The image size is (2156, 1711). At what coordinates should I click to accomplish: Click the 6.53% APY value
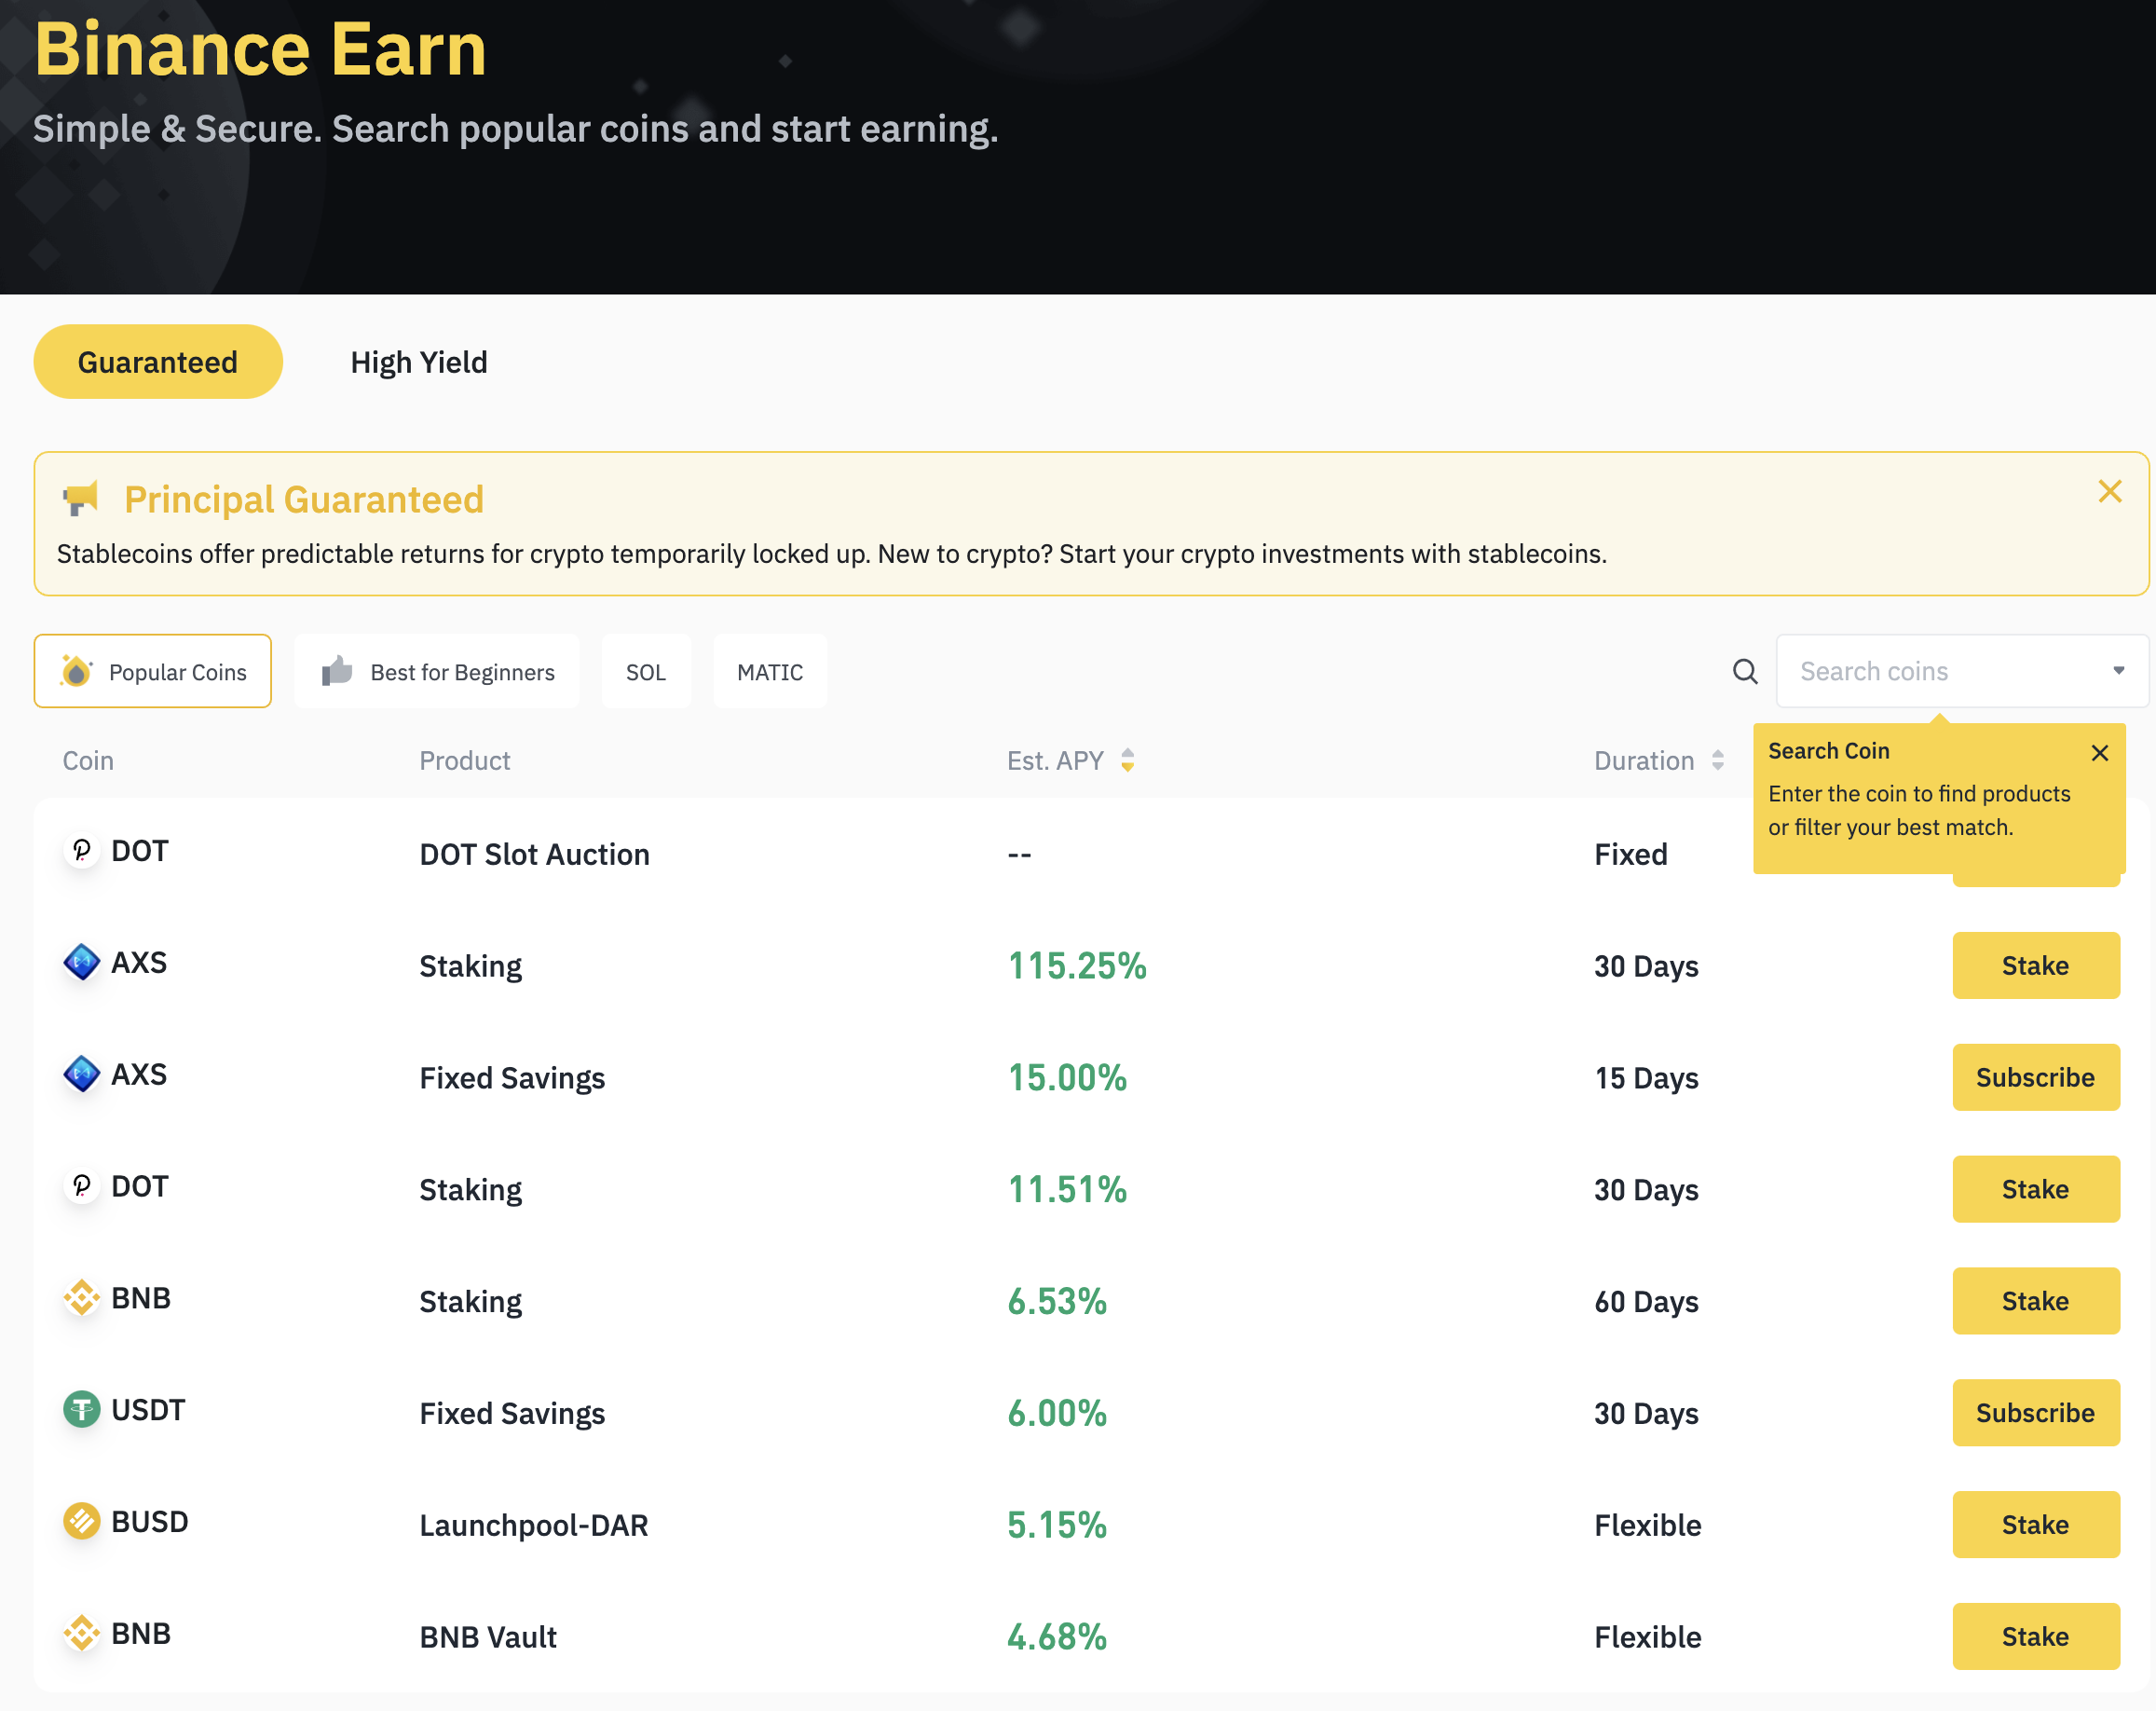click(x=1057, y=1301)
